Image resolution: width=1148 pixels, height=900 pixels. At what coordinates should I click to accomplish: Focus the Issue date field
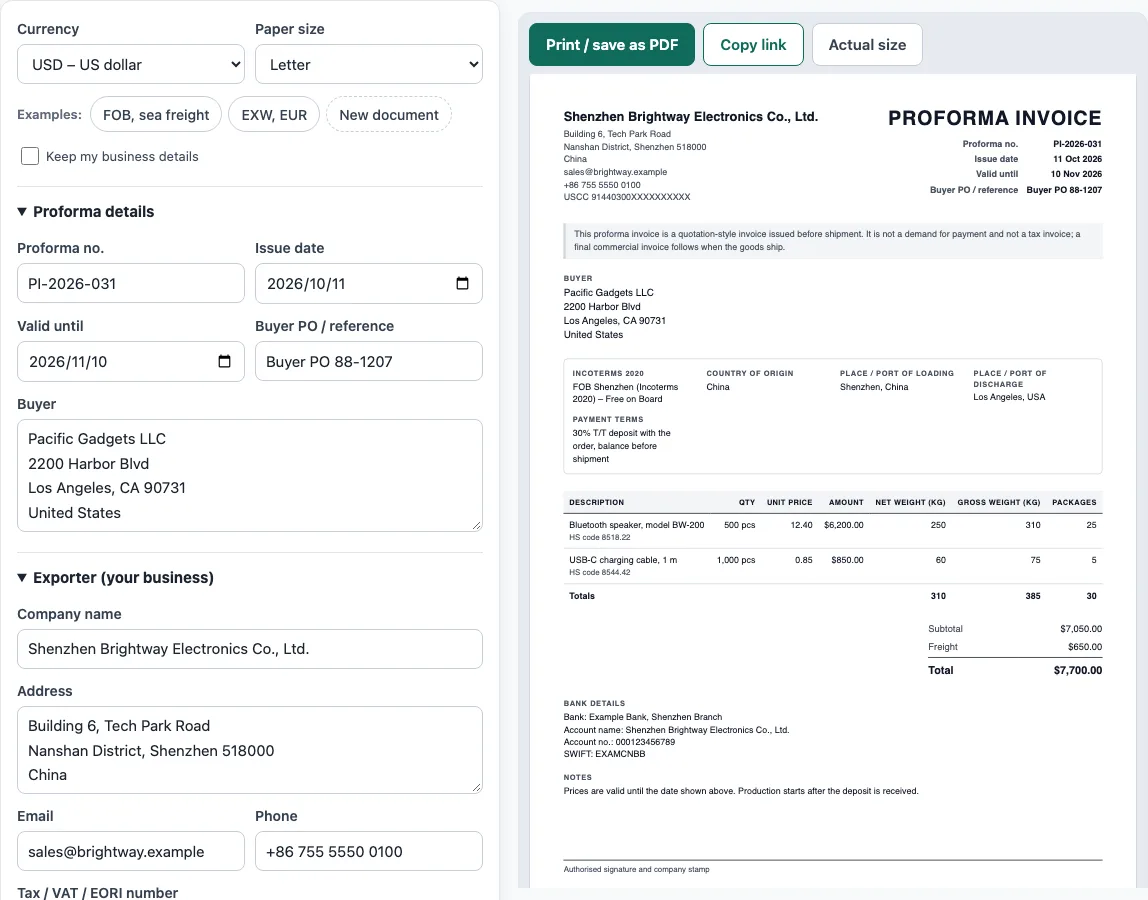pos(368,283)
